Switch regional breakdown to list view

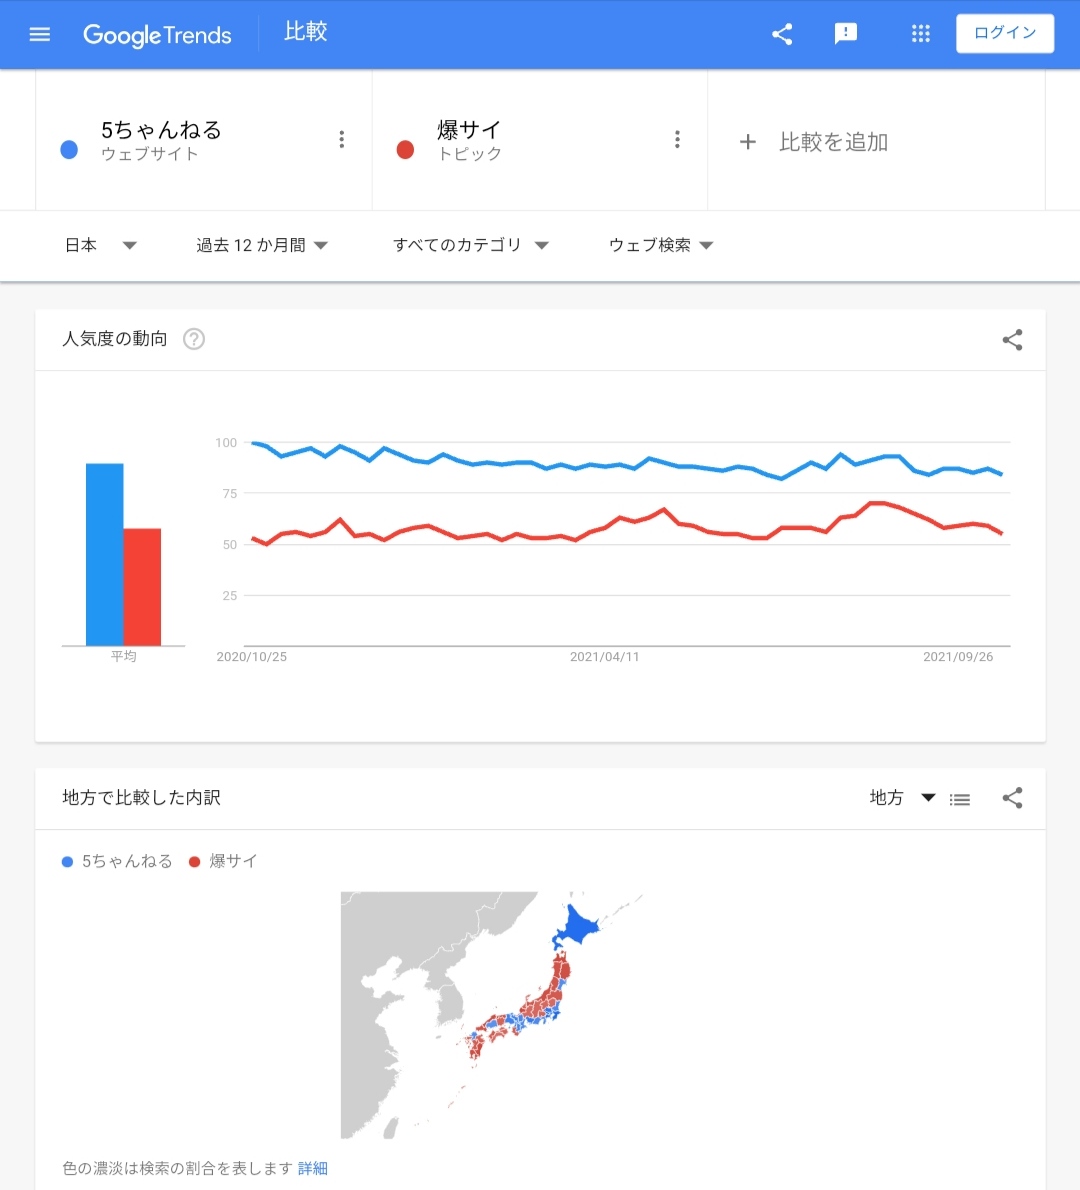[x=959, y=799]
